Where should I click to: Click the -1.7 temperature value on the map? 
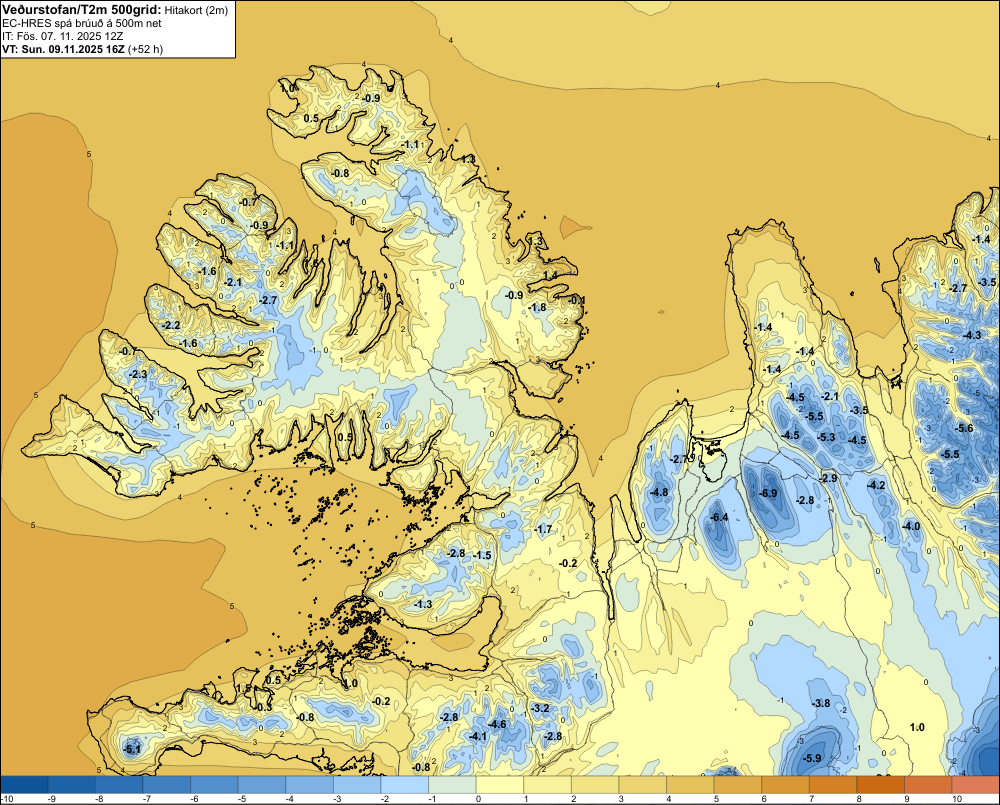[543, 529]
